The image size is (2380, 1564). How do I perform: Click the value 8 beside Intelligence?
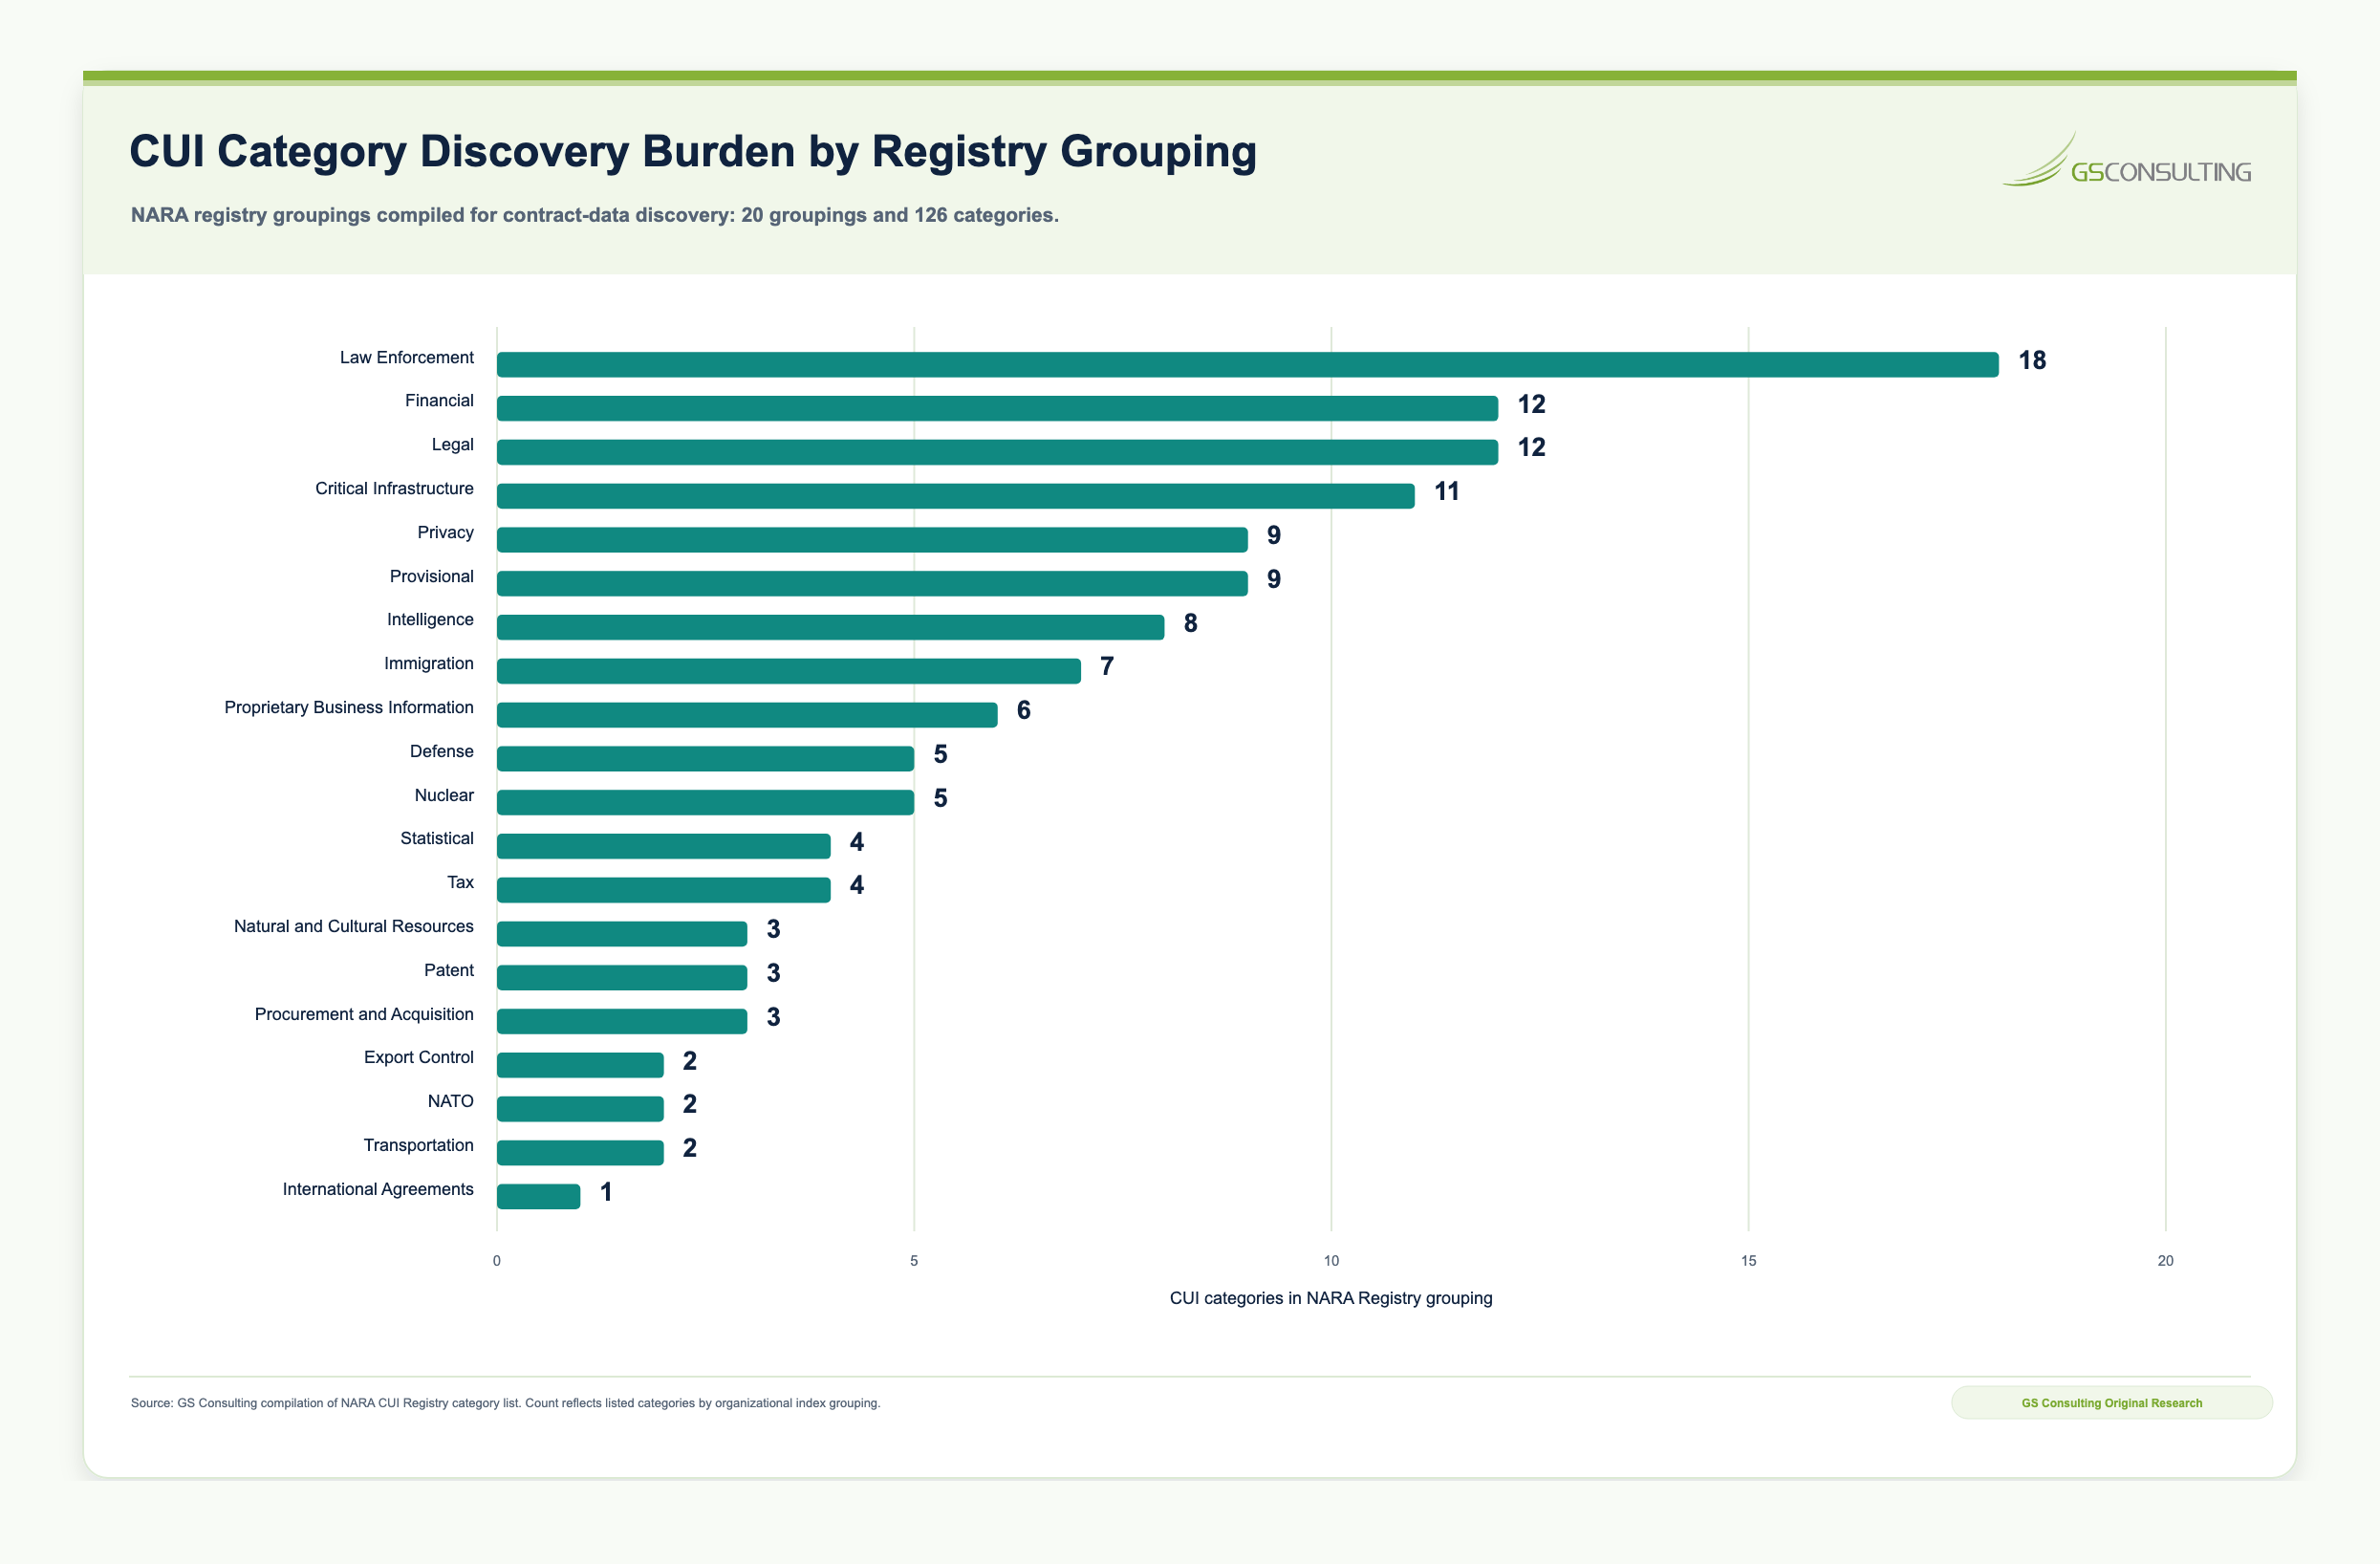coord(1190,624)
